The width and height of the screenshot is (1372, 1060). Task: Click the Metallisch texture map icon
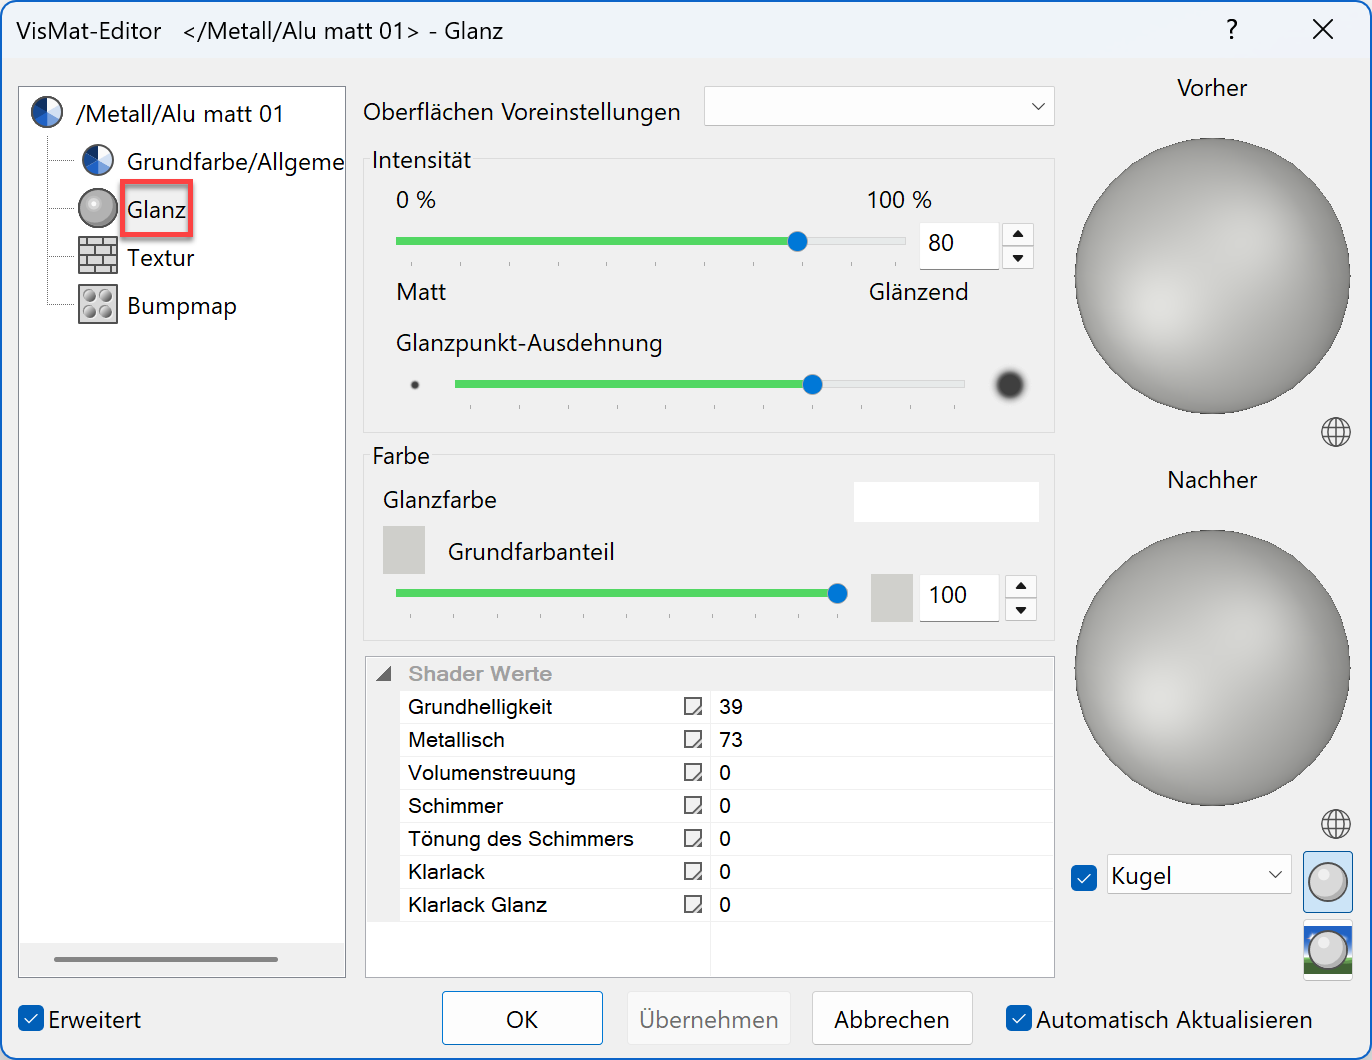pos(692,740)
